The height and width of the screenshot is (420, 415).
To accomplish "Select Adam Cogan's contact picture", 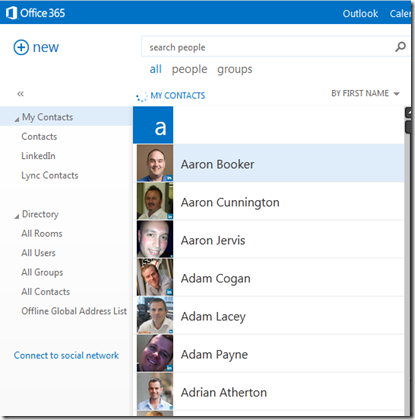I will click(x=155, y=277).
